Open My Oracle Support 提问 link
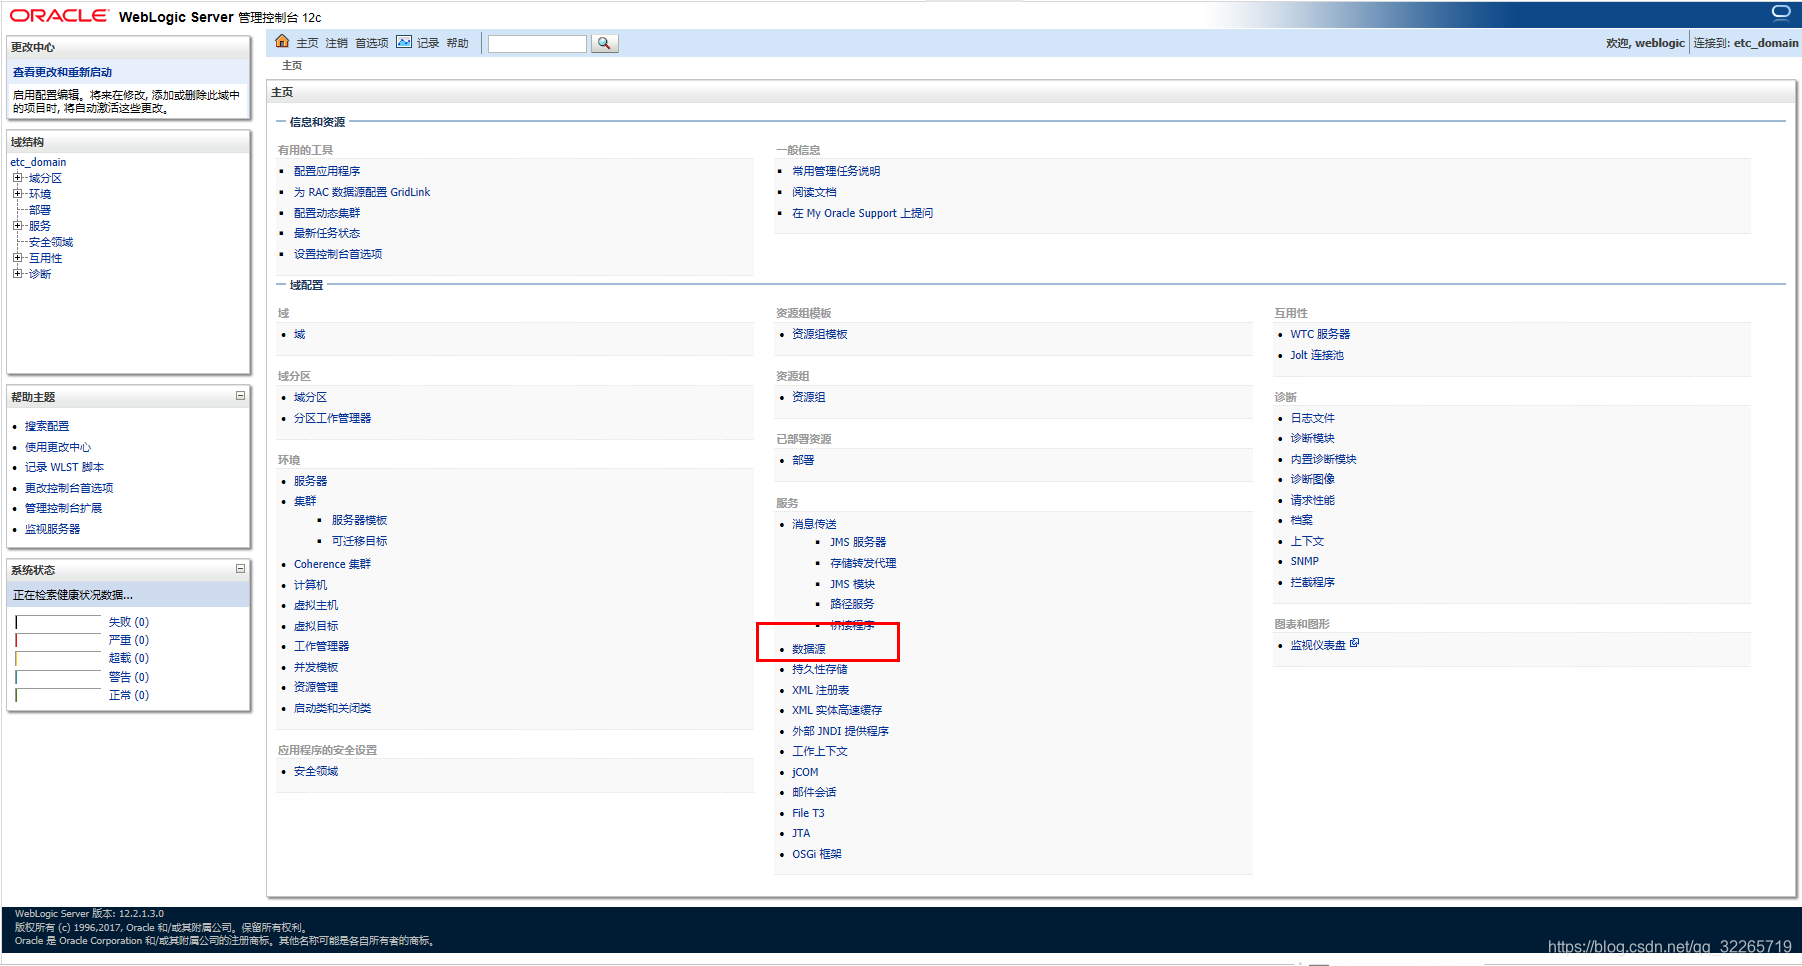Image resolution: width=1802 pixels, height=966 pixels. [862, 213]
